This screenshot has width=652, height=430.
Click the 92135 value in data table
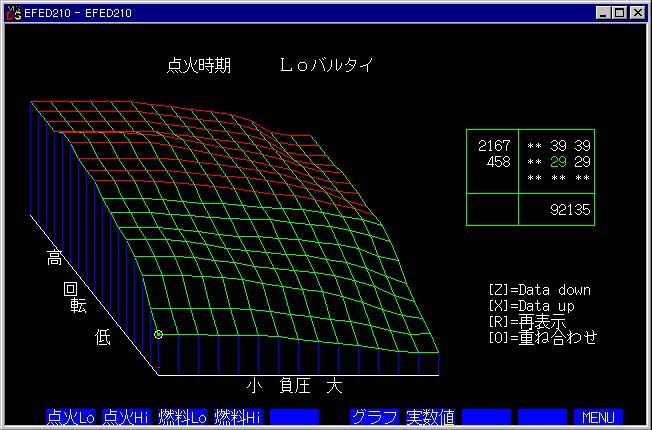[571, 210]
